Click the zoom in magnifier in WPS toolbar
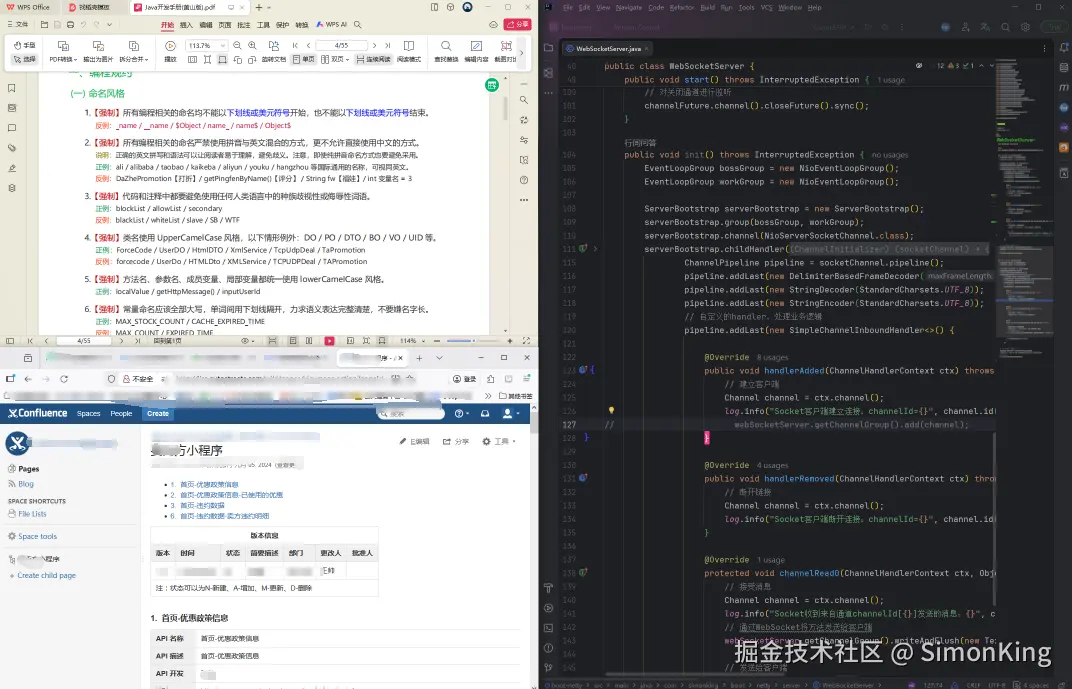The width and height of the screenshot is (1072, 689). [x=252, y=45]
